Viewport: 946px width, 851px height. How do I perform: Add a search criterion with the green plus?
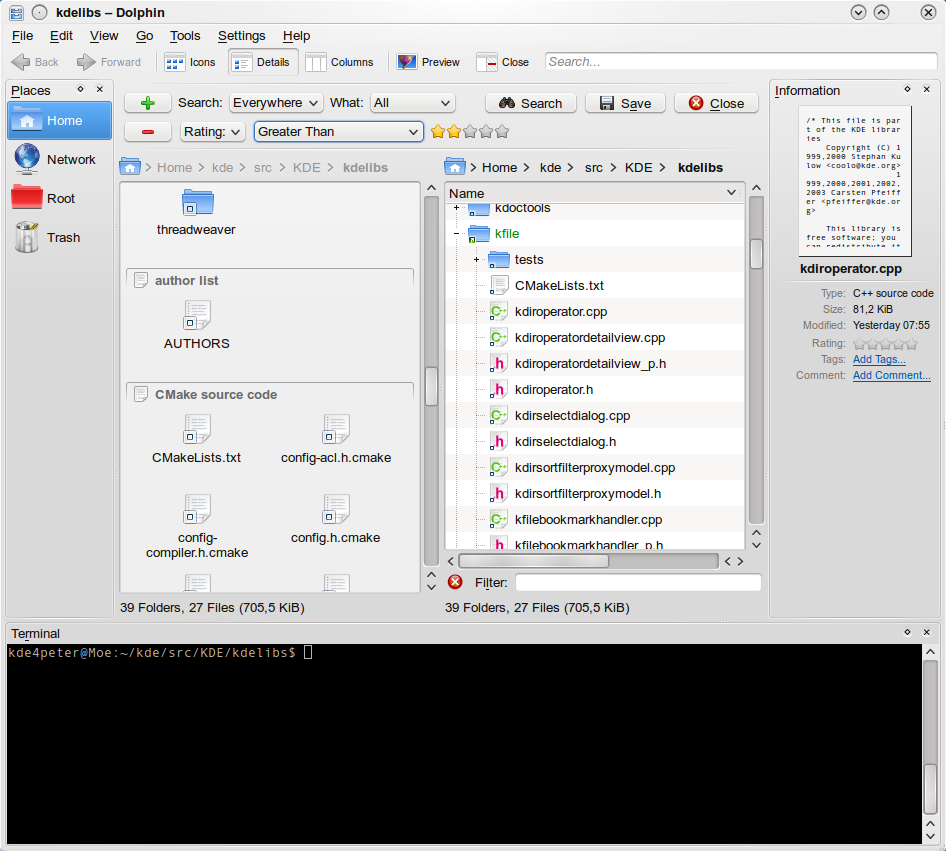[x=148, y=102]
